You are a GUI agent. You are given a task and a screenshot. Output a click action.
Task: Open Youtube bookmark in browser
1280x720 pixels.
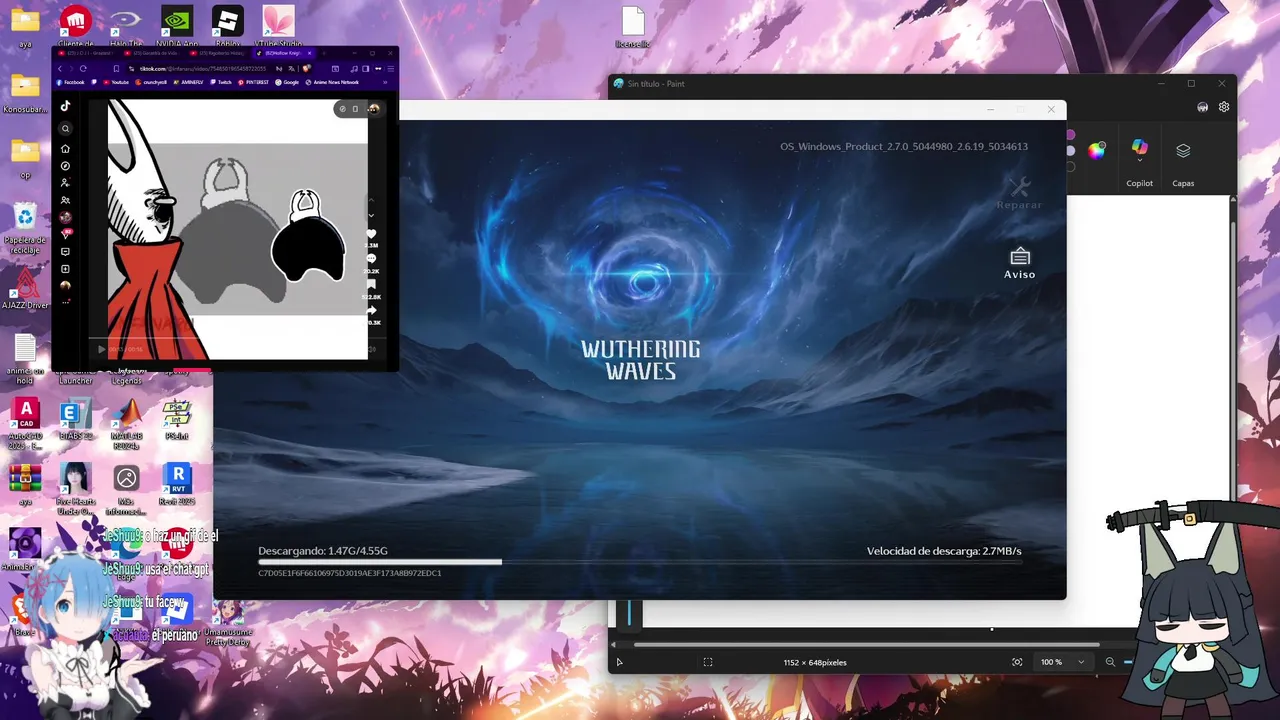[116, 82]
